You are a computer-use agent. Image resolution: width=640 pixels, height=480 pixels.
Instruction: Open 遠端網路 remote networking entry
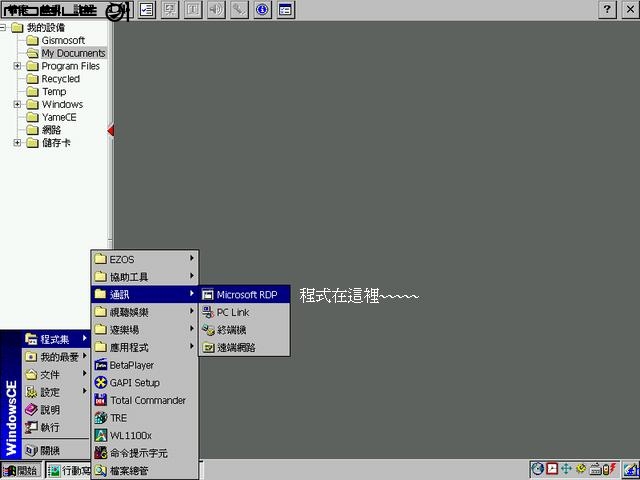[x=244, y=347]
